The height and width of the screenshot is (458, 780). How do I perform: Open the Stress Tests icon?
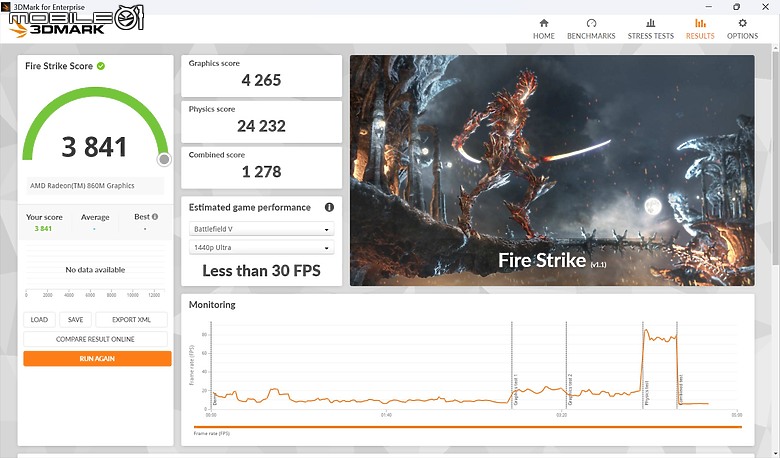point(650,23)
